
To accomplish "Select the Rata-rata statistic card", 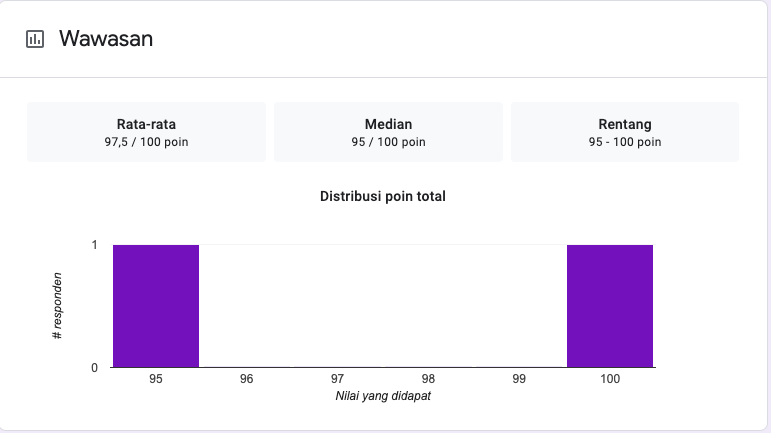I will click(x=146, y=132).
